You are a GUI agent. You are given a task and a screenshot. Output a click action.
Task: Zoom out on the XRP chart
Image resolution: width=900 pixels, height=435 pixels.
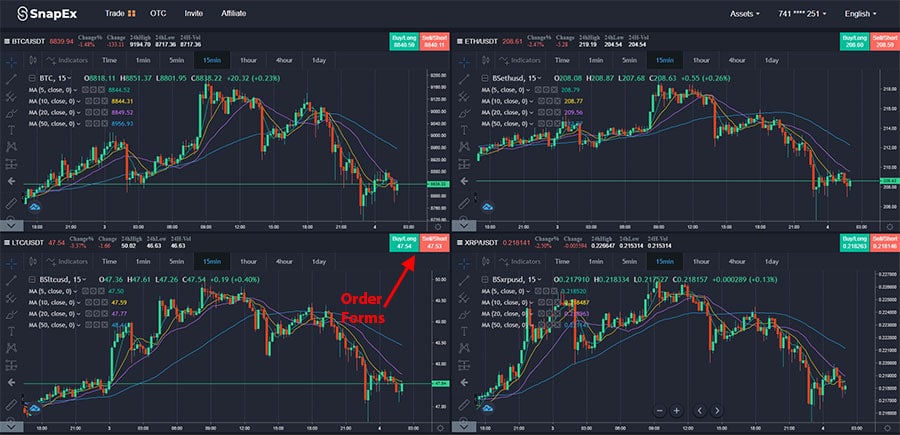click(659, 411)
